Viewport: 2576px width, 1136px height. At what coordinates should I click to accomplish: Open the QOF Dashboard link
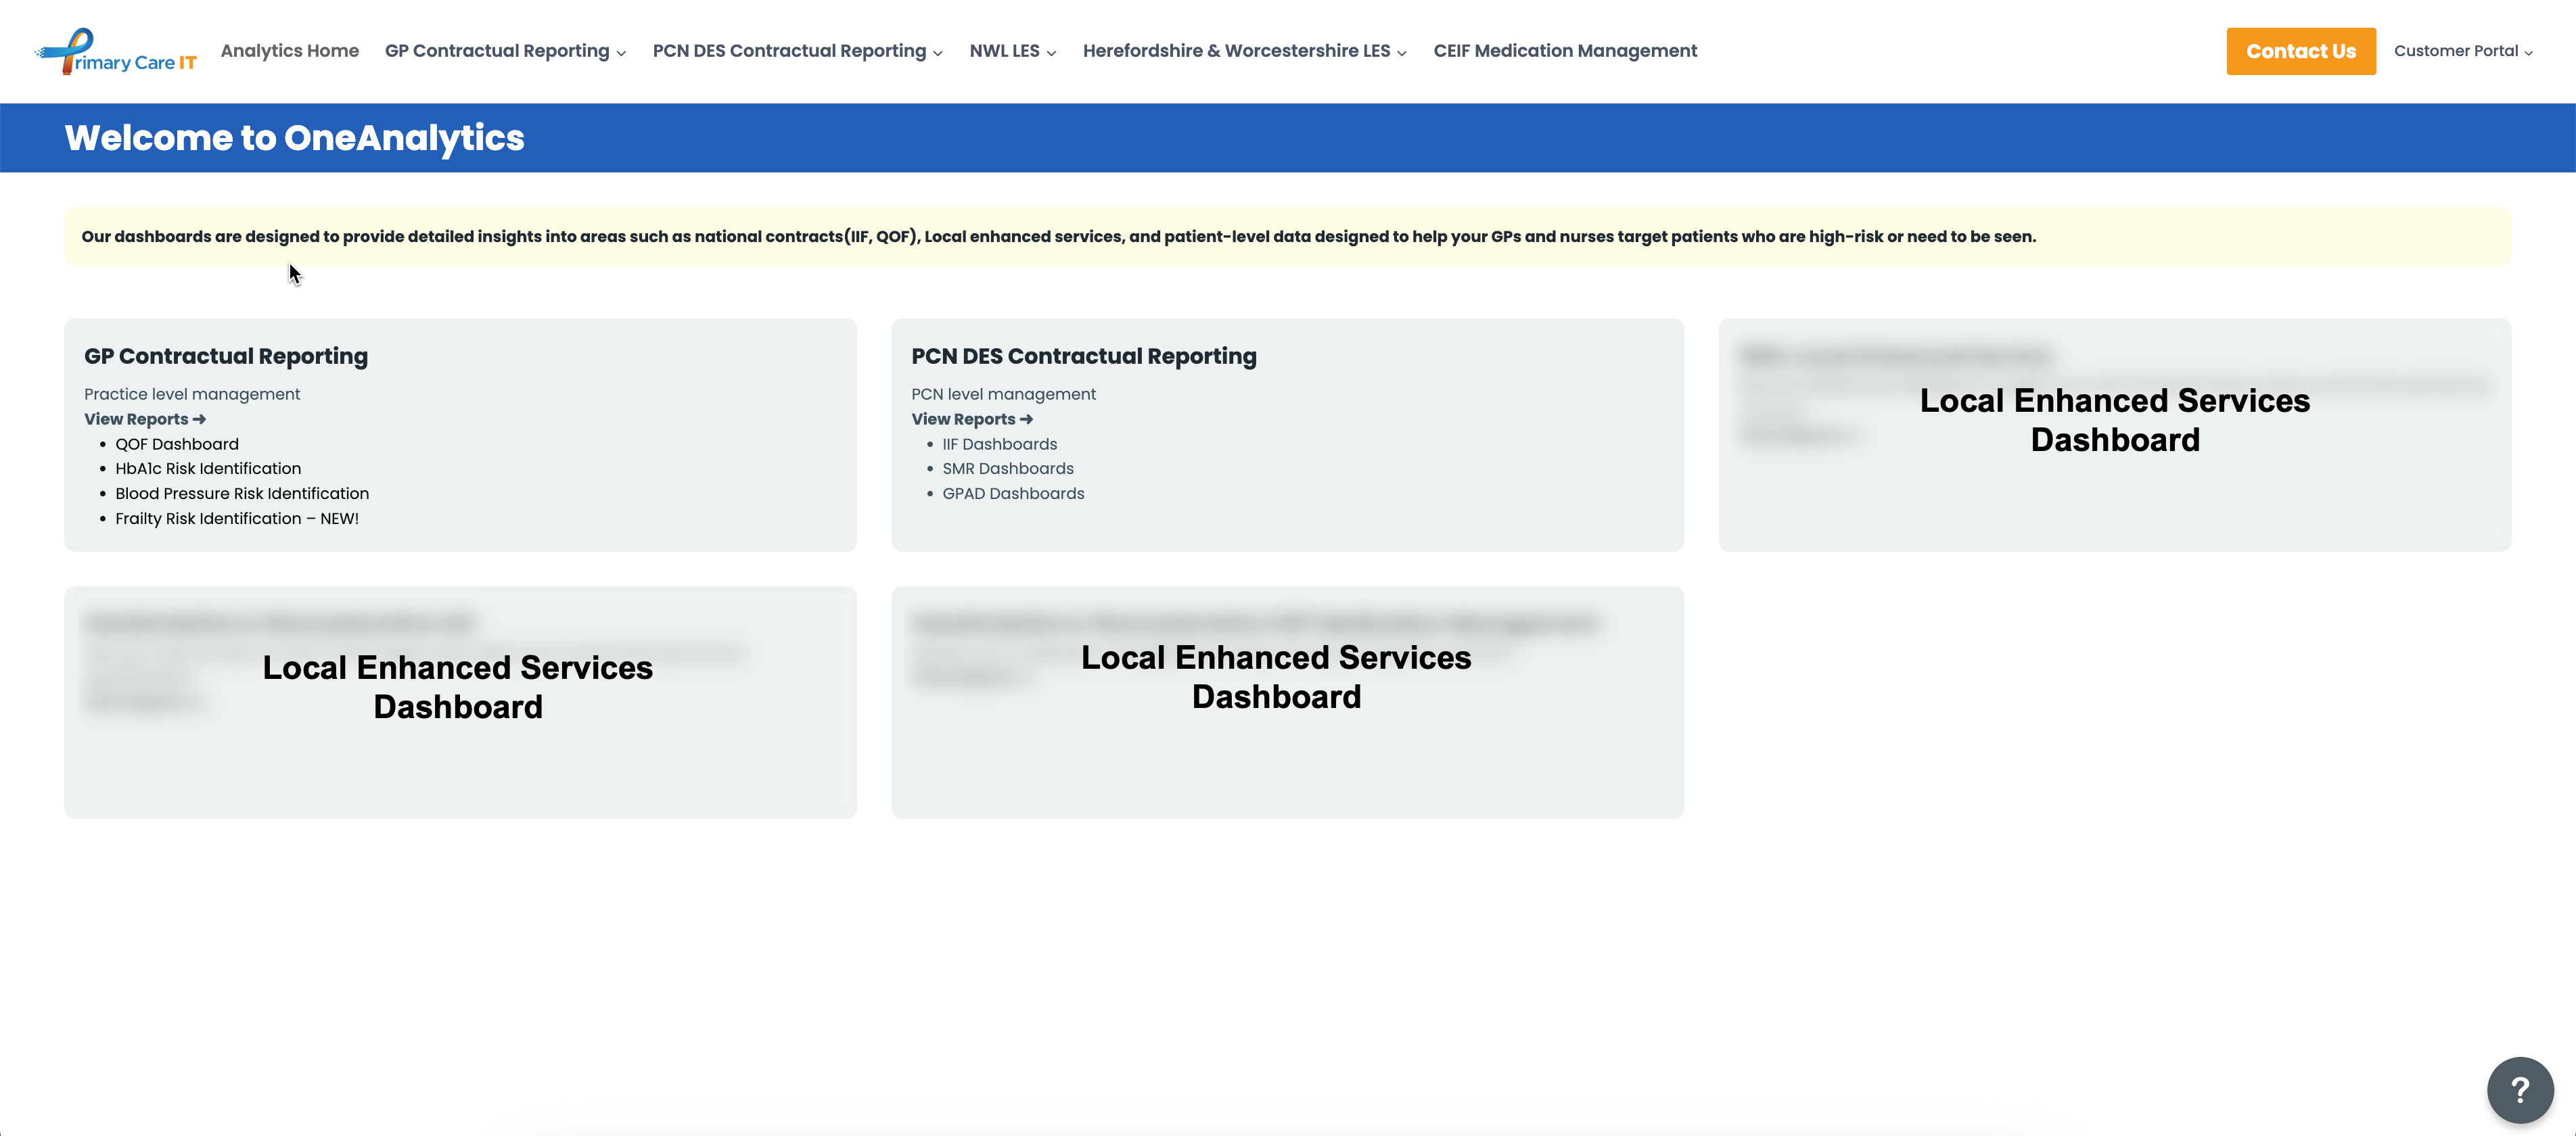[177, 444]
